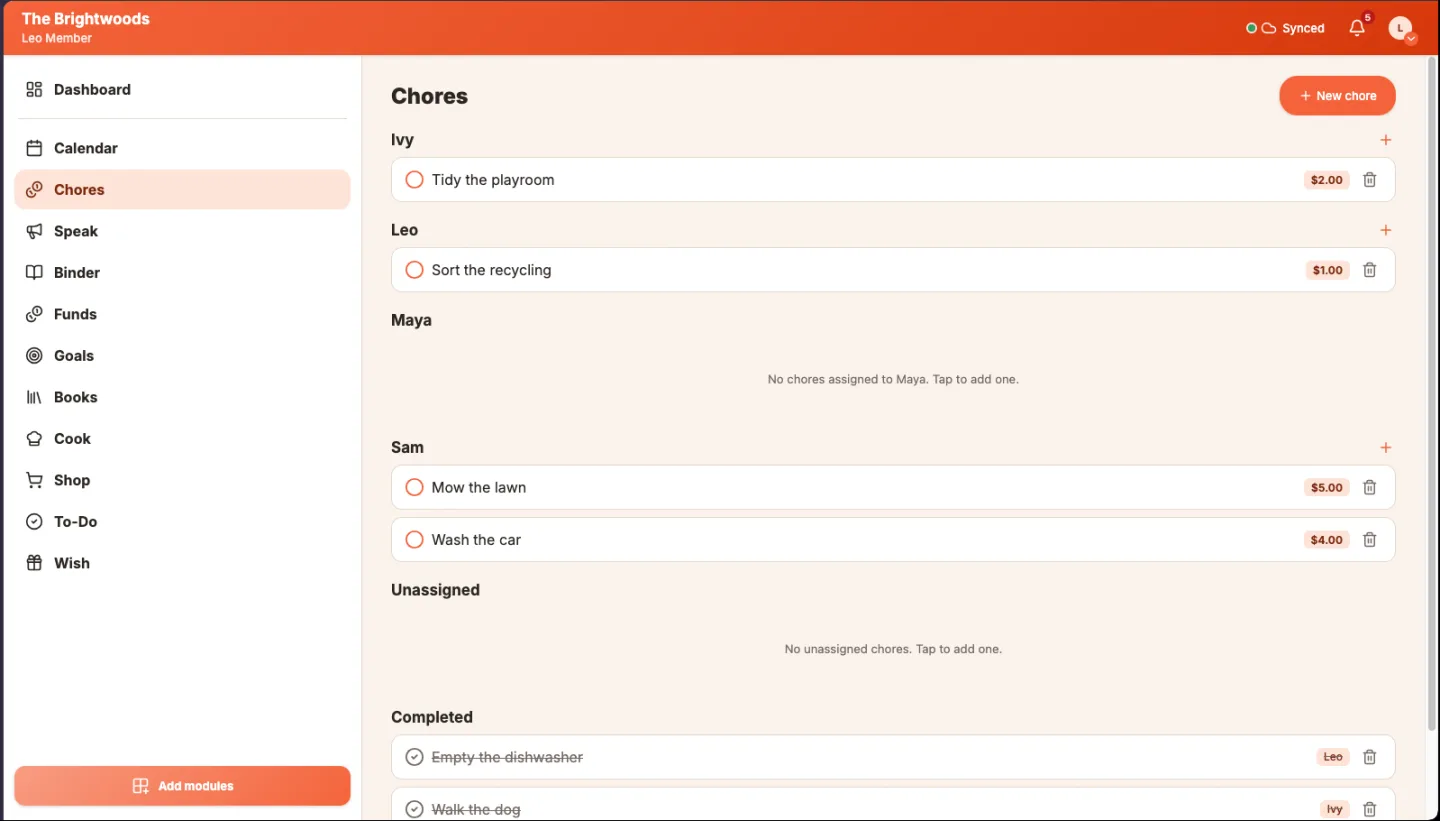Mark Sort the recycling as complete
This screenshot has height=821, width=1440.
tap(414, 270)
